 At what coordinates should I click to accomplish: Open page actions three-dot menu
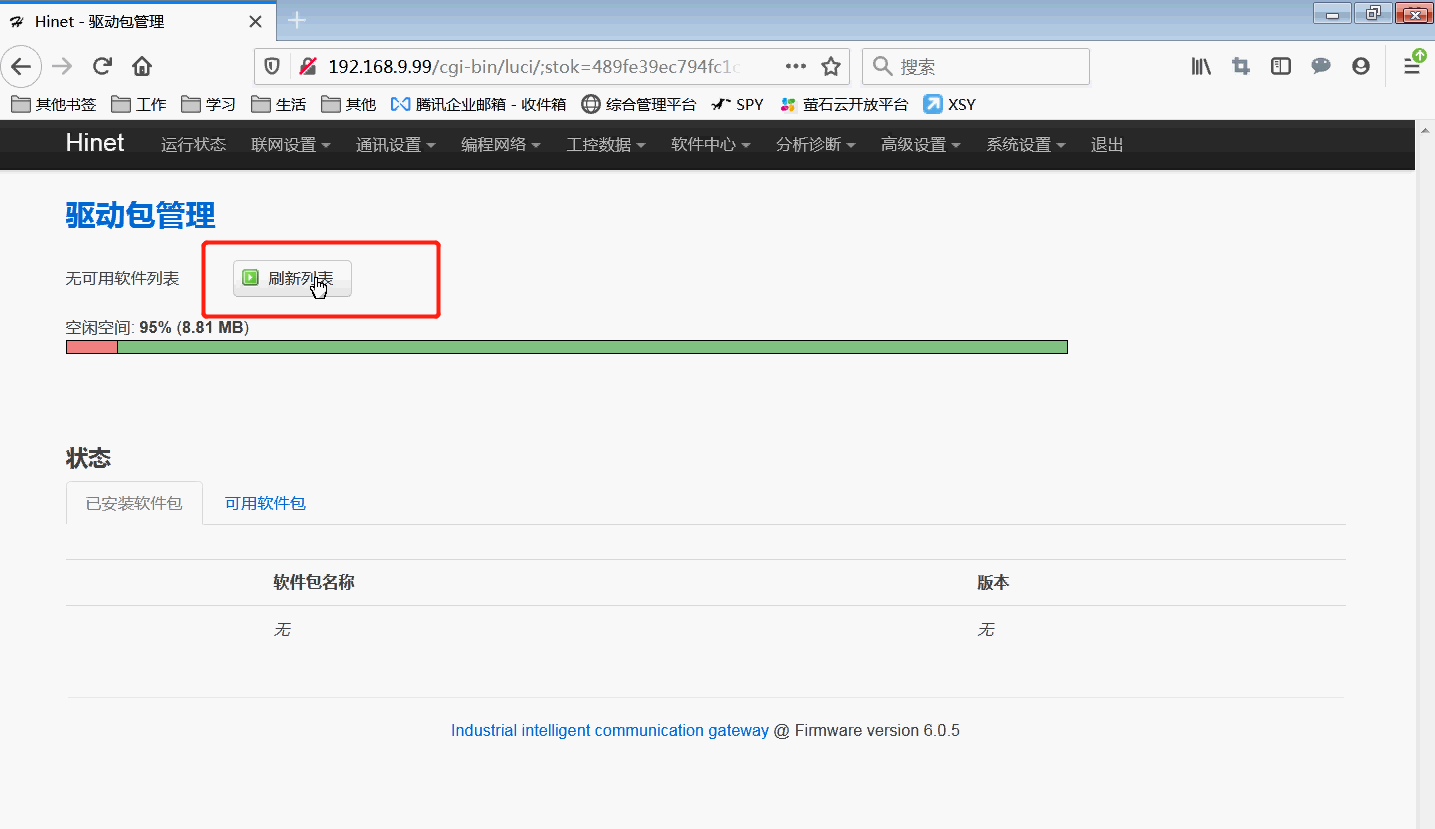click(796, 67)
